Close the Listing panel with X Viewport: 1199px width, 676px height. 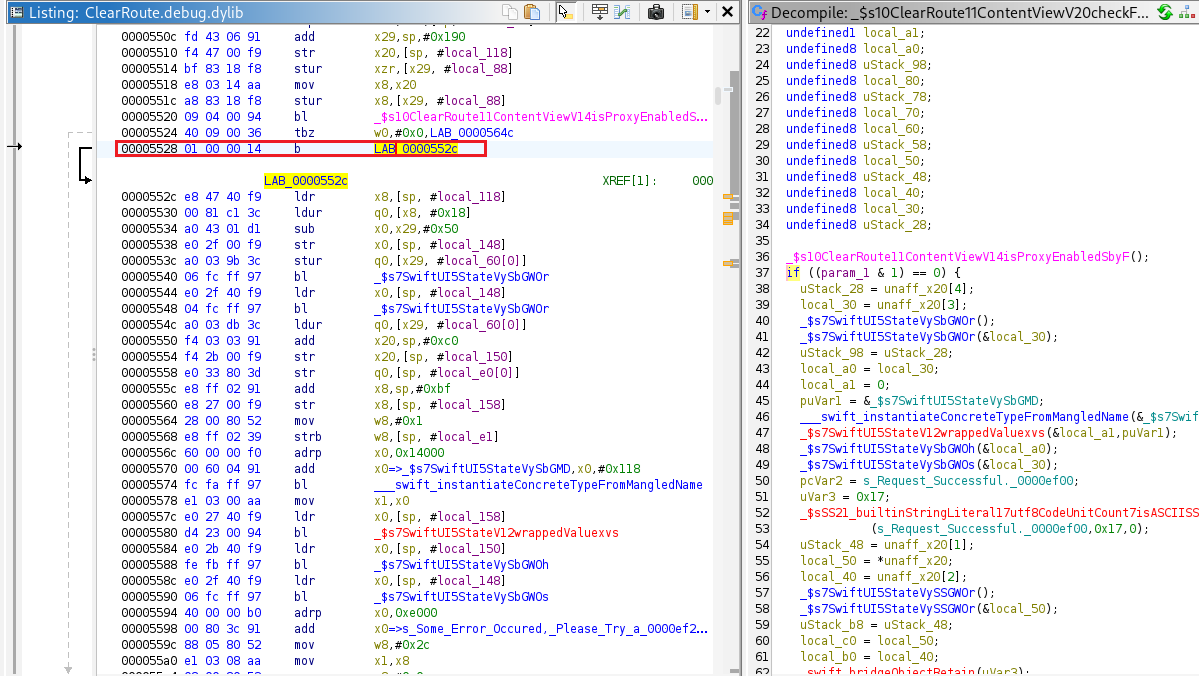[727, 13]
